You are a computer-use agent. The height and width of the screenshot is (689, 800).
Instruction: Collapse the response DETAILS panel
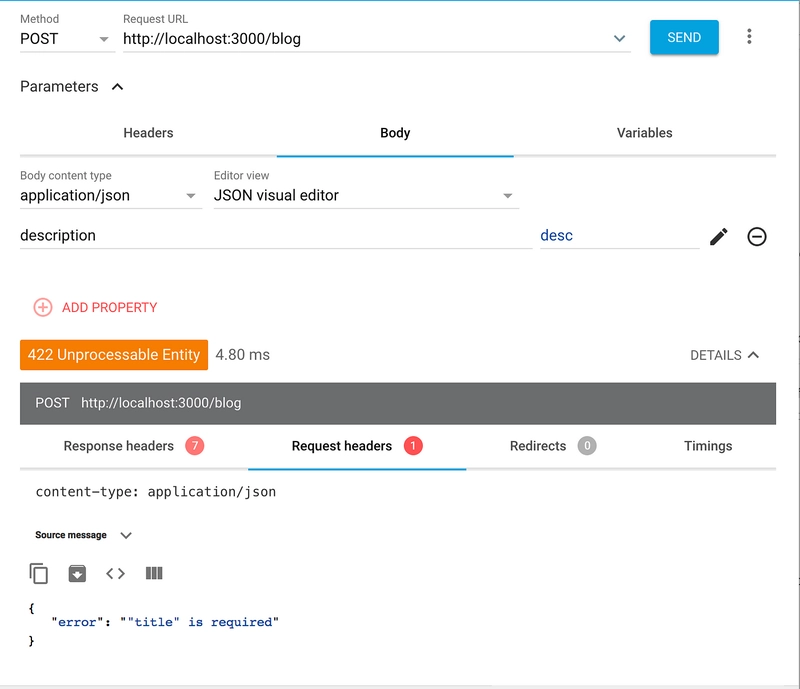coord(724,355)
